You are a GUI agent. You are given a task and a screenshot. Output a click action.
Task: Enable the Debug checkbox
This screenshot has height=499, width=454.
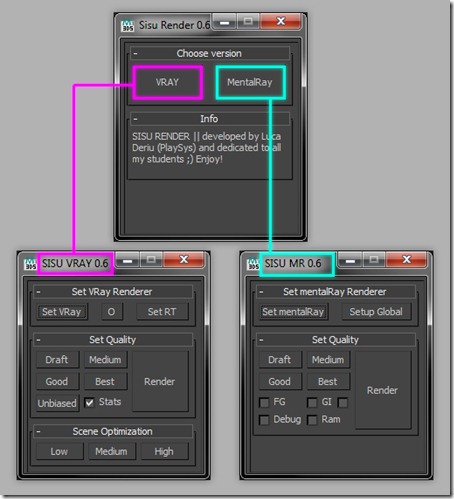click(x=264, y=420)
